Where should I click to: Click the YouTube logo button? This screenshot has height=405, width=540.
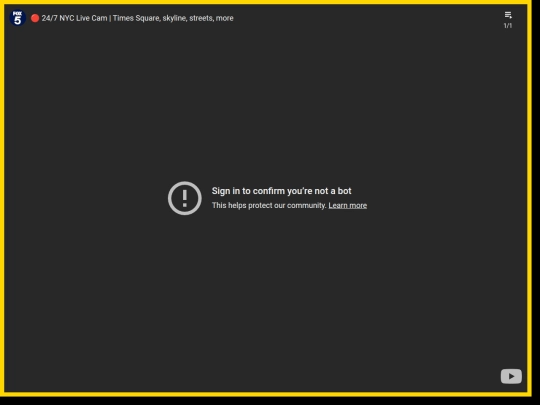pyautogui.click(x=511, y=376)
